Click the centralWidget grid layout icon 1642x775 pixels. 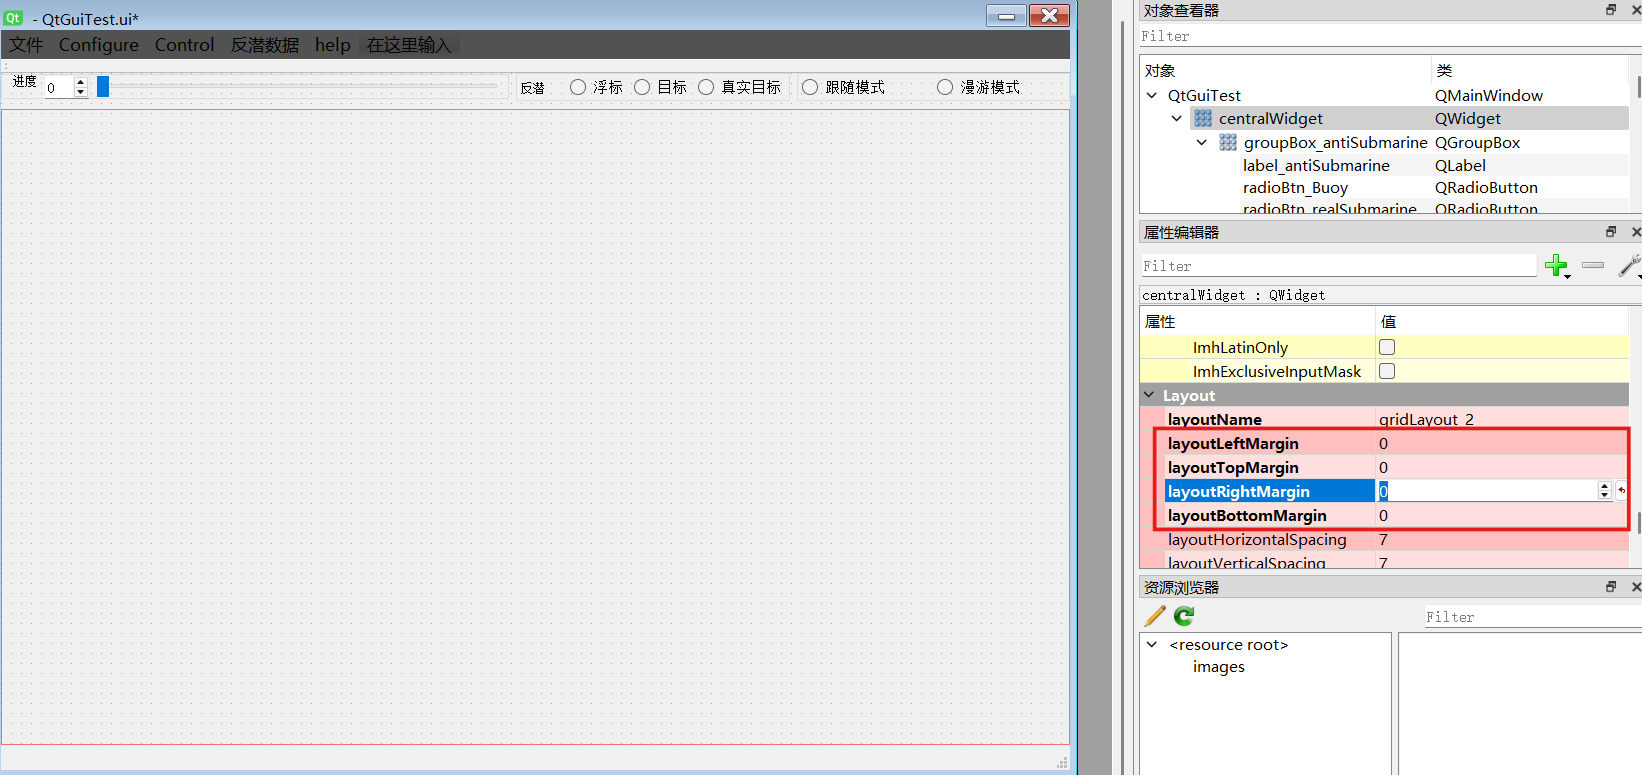[1203, 118]
